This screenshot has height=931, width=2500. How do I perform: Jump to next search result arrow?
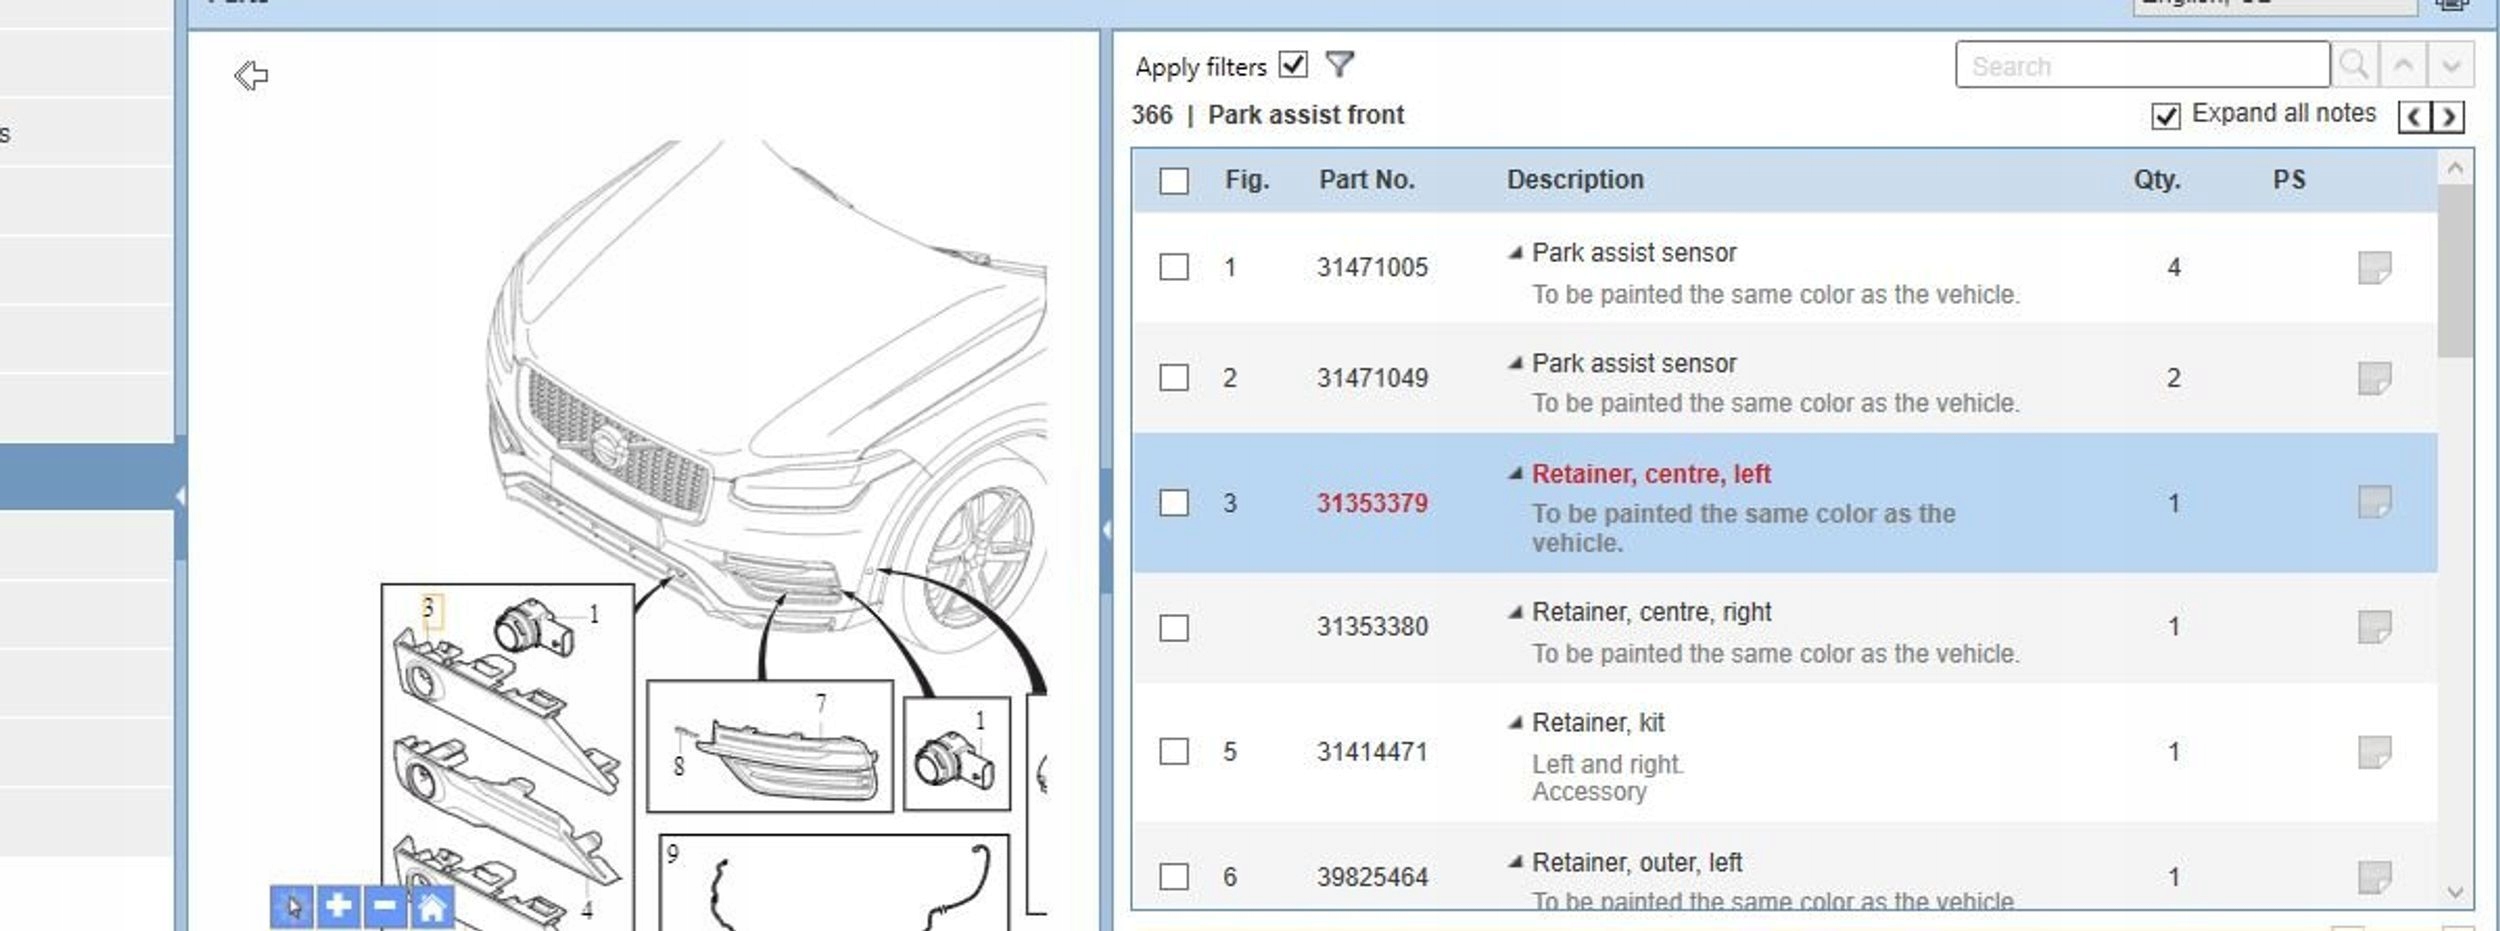[x=2451, y=65]
